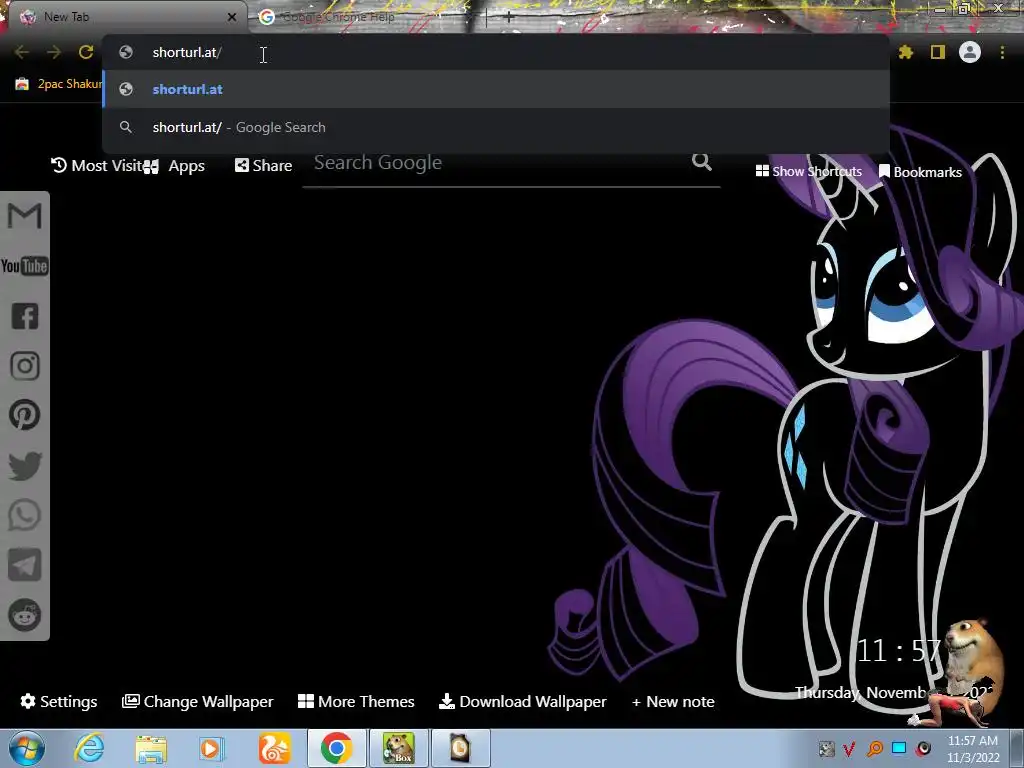Open Facebook shortcut in sidebar
The width and height of the screenshot is (1024, 768).
click(x=25, y=316)
